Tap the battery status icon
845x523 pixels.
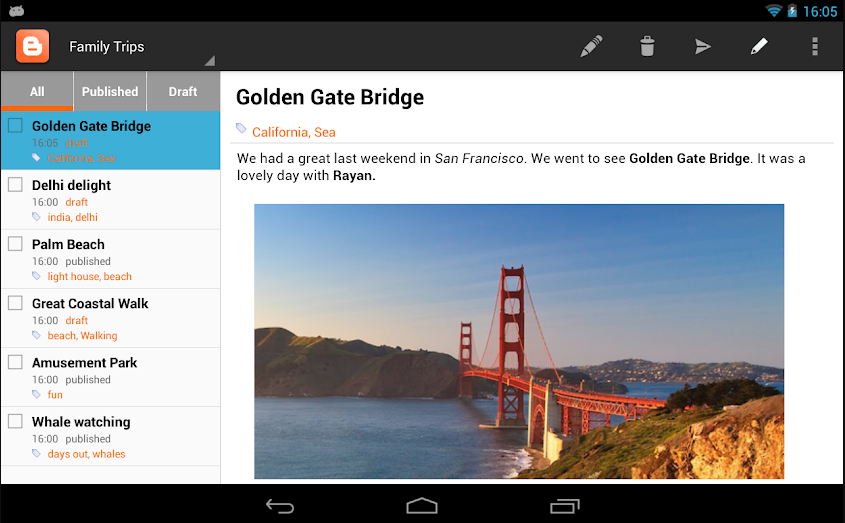792,11
